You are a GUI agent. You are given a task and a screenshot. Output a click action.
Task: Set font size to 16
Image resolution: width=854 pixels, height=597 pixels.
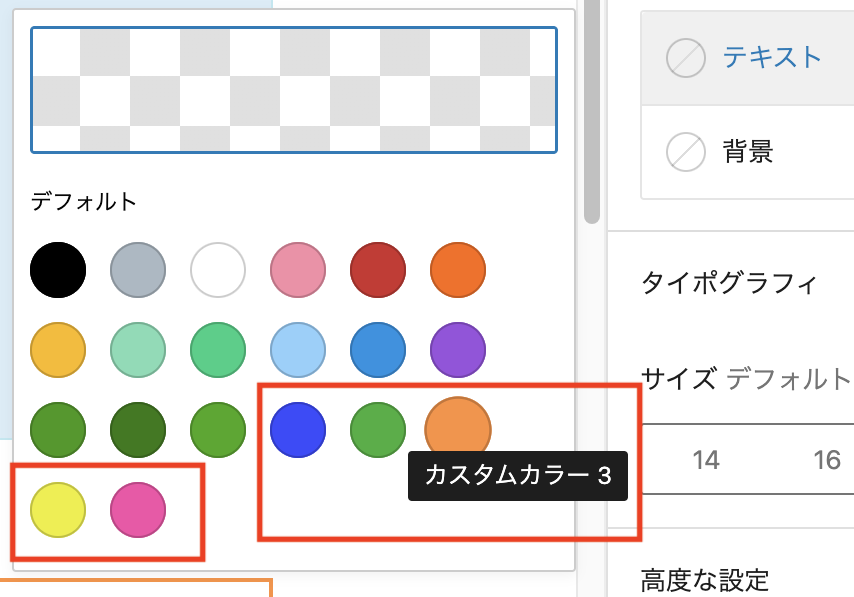(x=826, y=459)
